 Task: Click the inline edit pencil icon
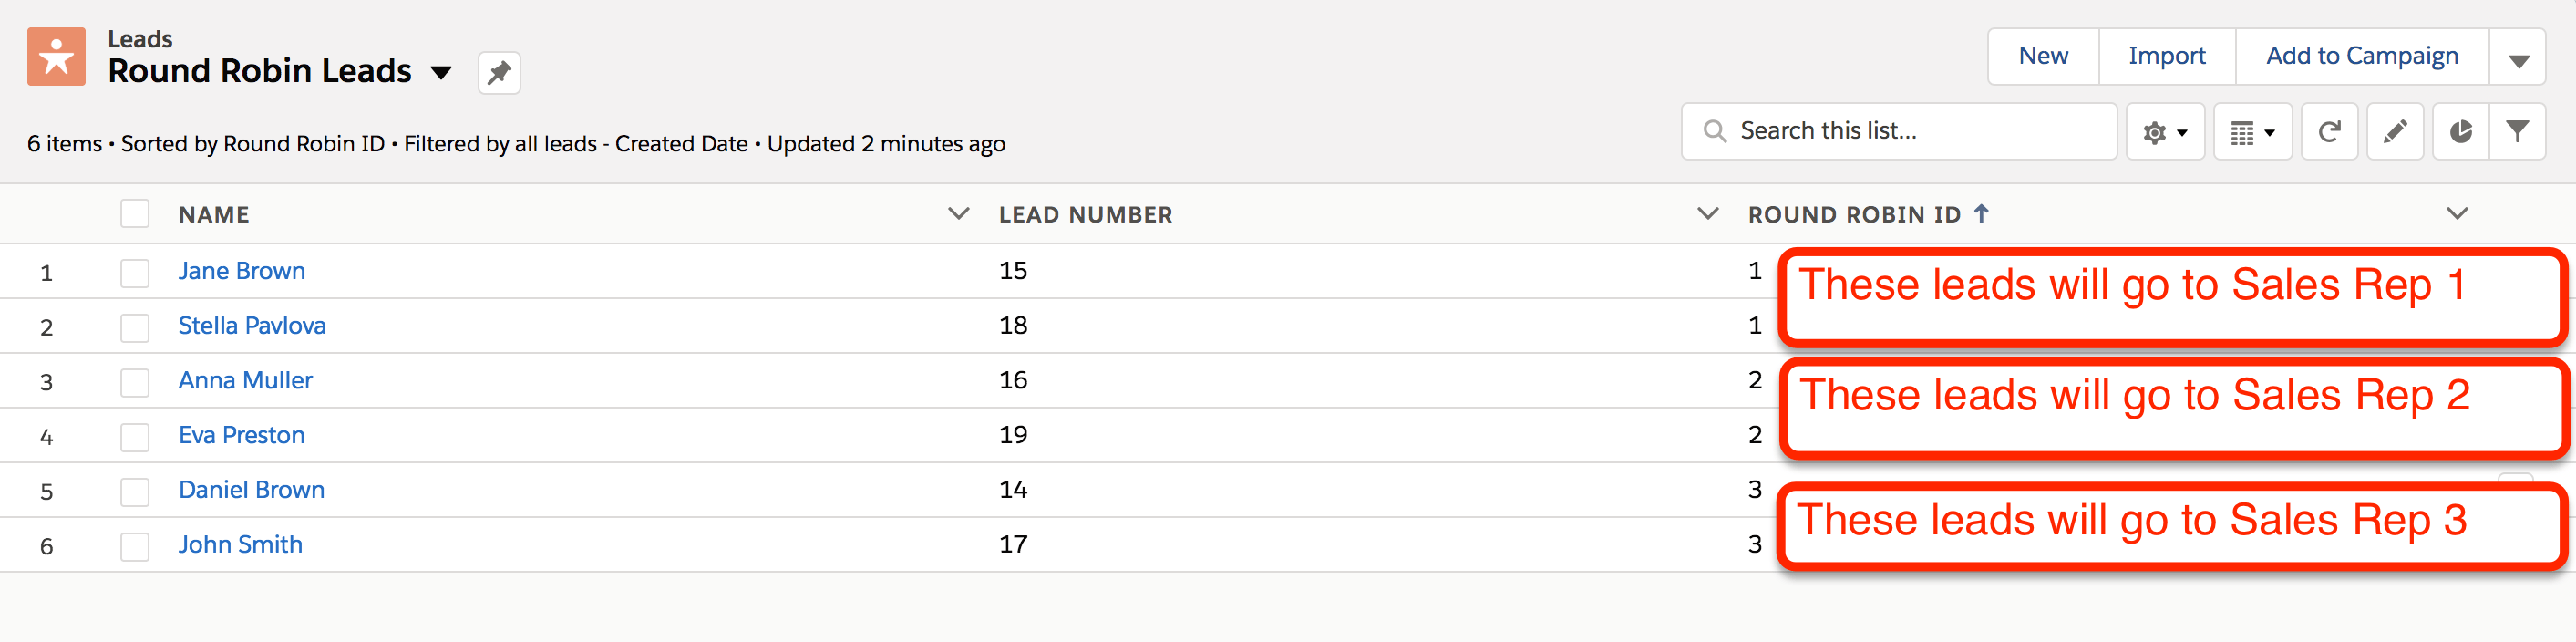2395,130
